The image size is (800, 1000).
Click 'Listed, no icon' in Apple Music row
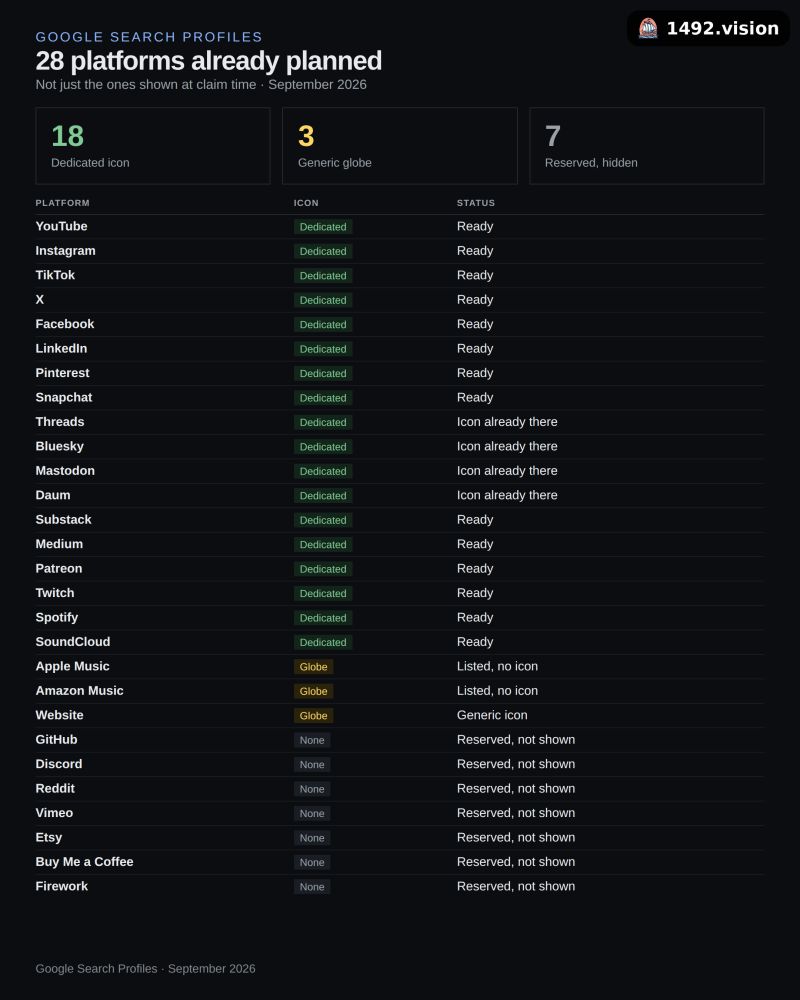(497, 666)
